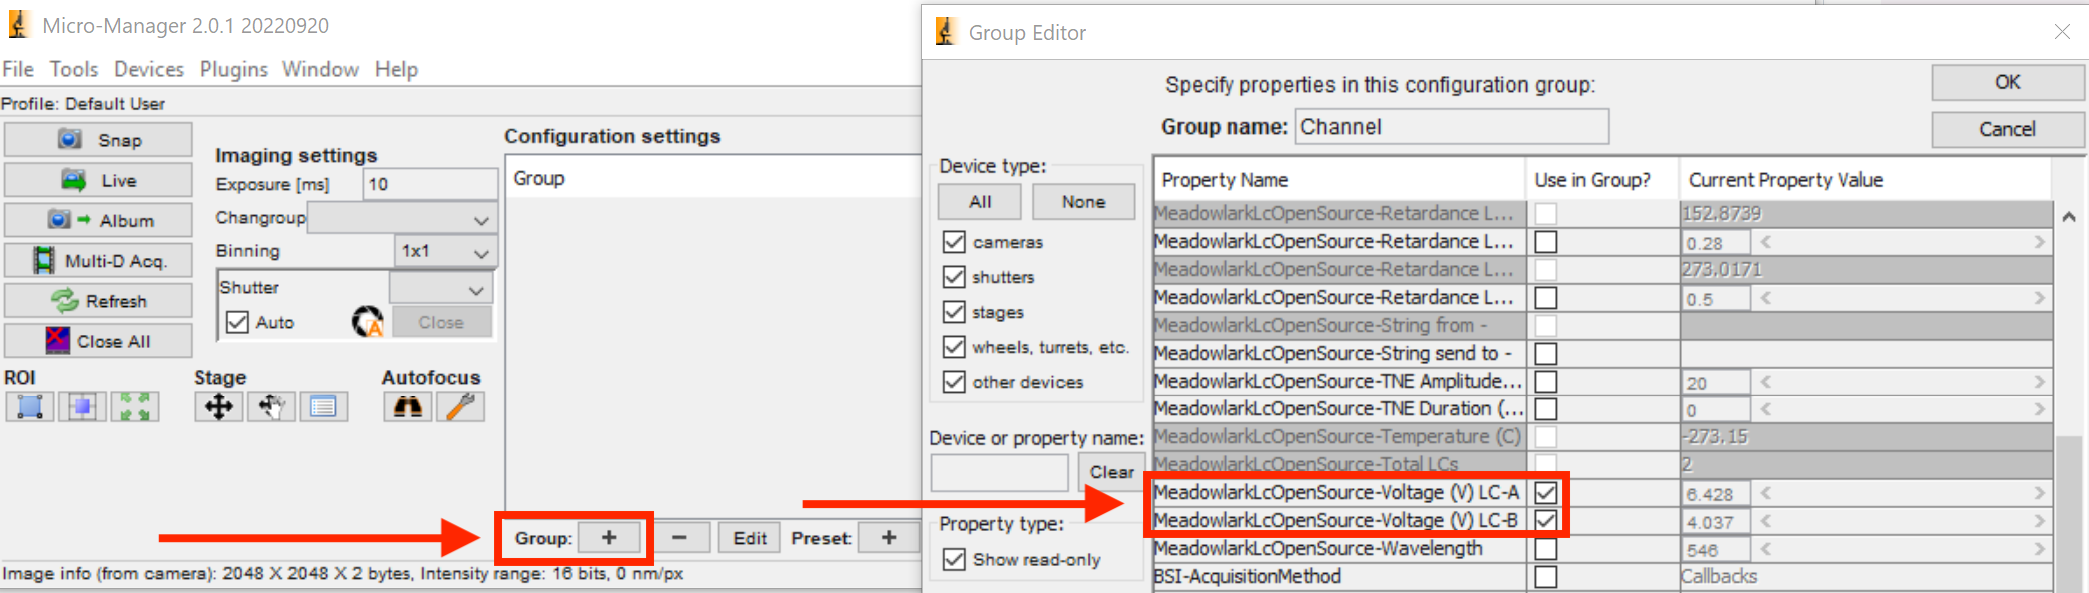
Task: Open Multi-D Acq. dialog
Action: coord(98,260)
